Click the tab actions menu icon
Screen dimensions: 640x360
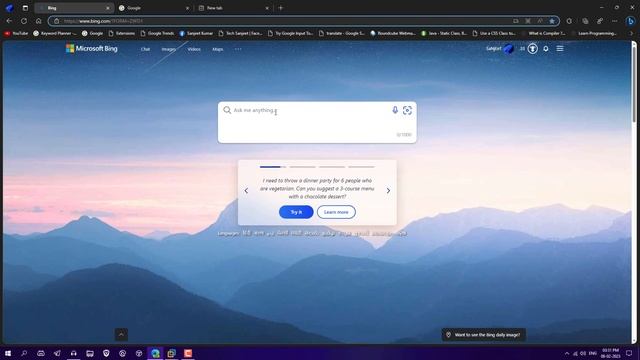[25, 8]
